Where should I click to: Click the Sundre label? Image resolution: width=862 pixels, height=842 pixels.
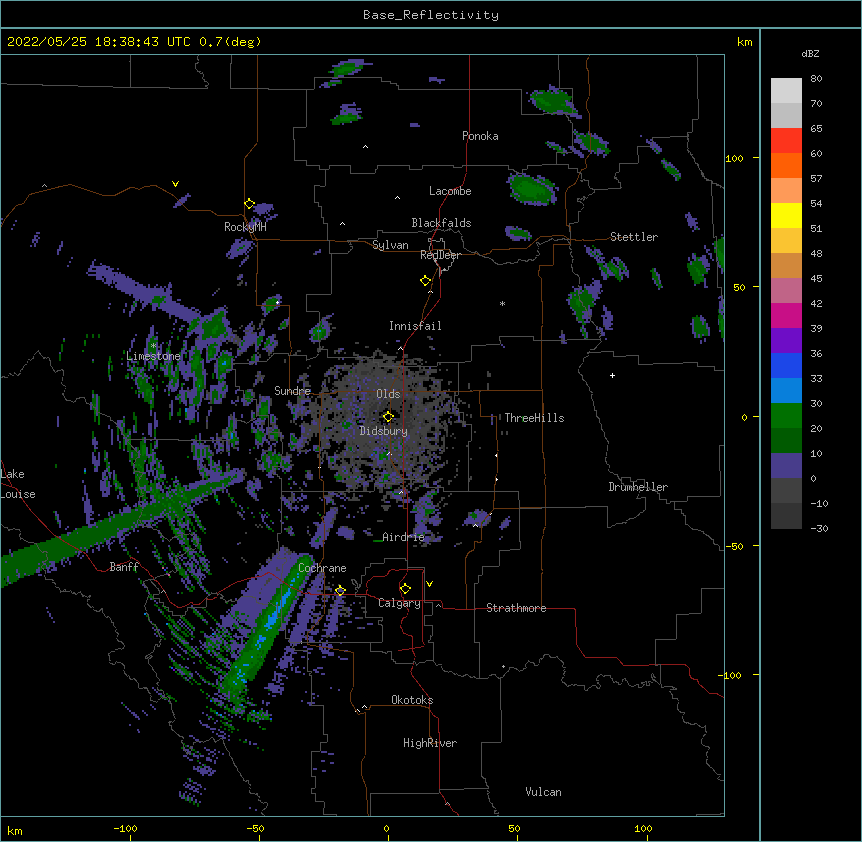[x=292, y=391]
